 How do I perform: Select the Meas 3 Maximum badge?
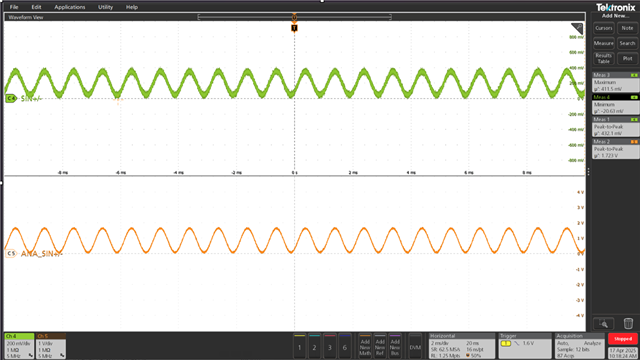(x=615, y=82)
